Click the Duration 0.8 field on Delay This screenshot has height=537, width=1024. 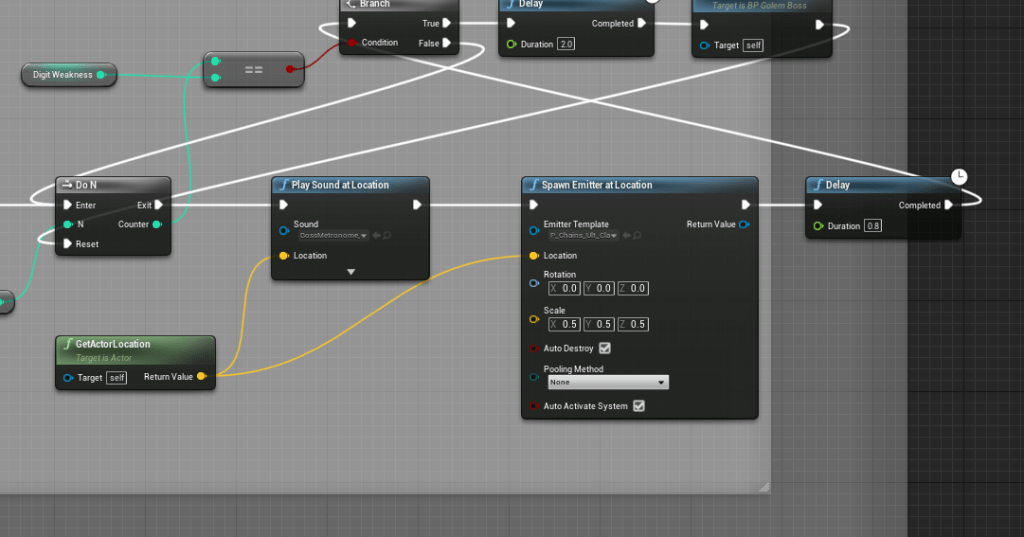872,226
